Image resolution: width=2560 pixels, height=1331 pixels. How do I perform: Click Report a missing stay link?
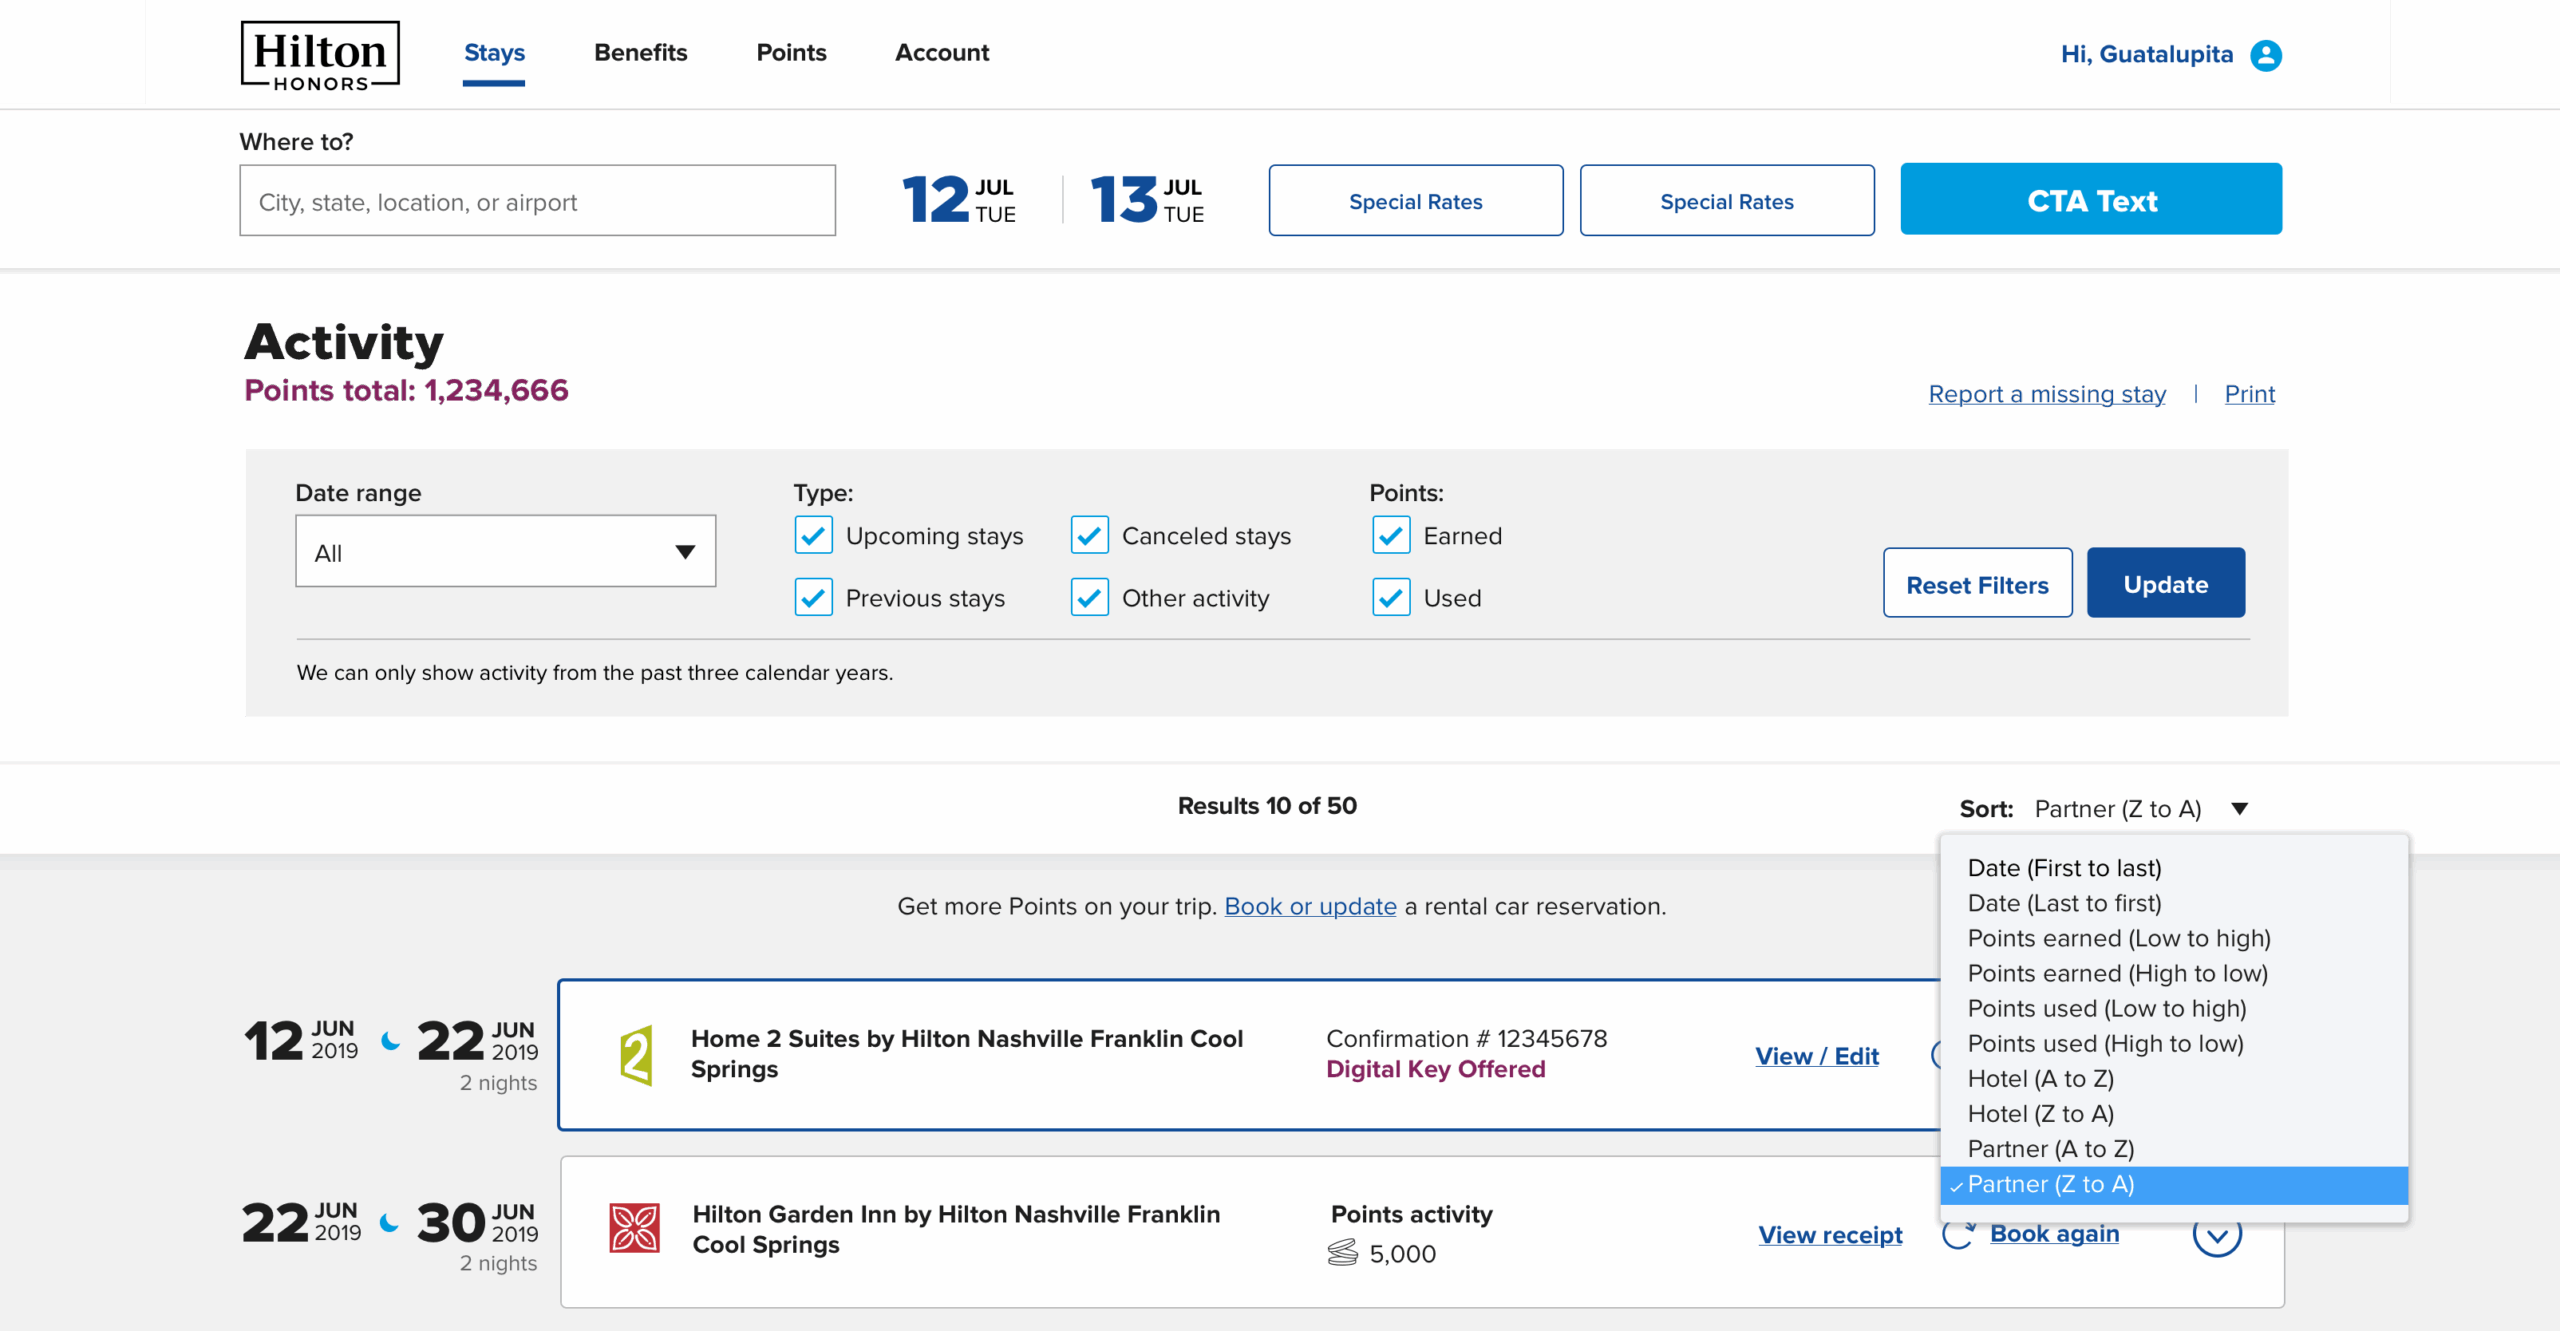coord(2046,394)
